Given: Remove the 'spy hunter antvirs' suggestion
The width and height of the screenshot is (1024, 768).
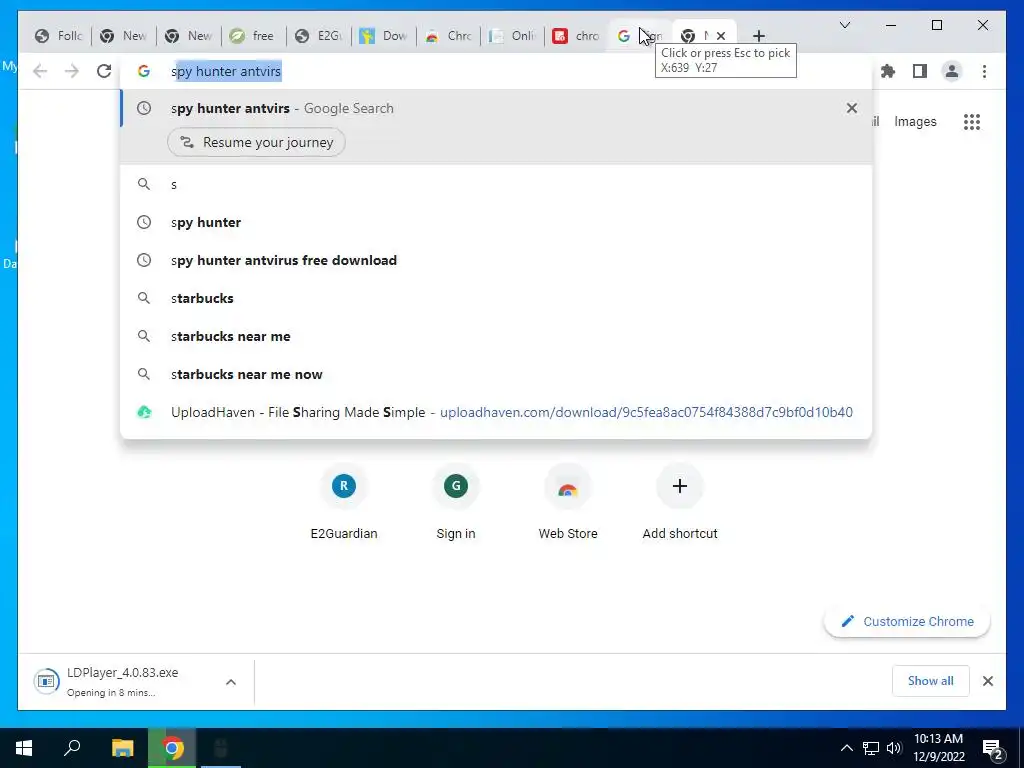Looking at the screenshot, I should 852,108.
